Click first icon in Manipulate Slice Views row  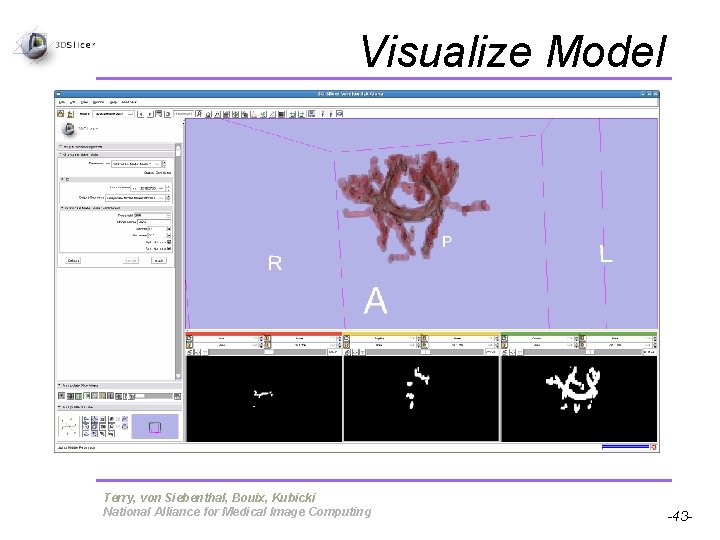point(61,396)
